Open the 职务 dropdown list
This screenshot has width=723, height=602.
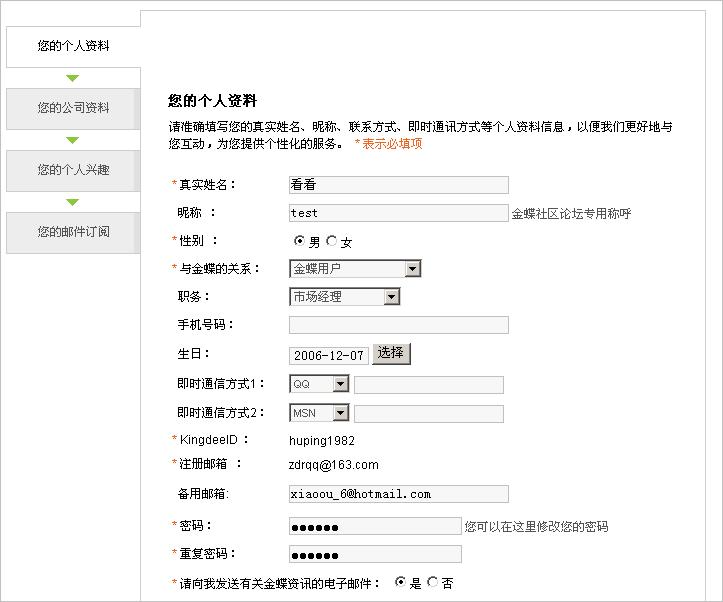(391, 297)
